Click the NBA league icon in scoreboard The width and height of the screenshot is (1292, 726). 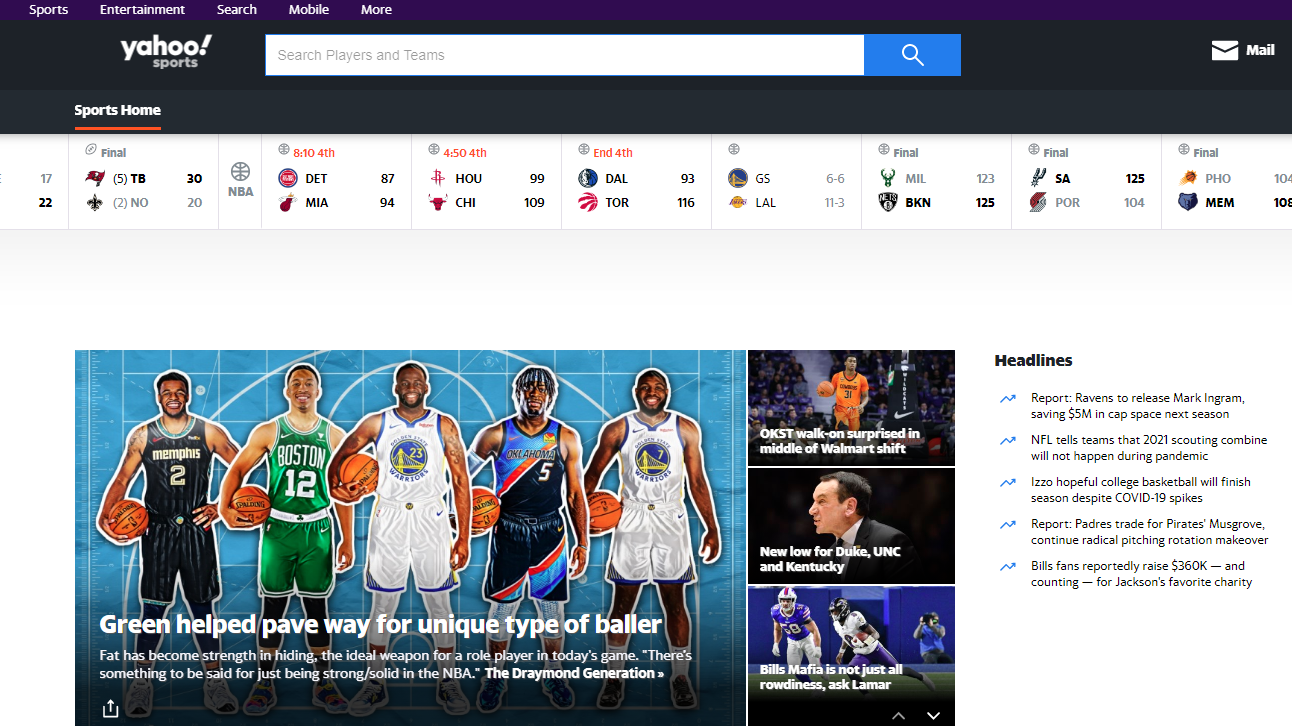click(240, 179)
